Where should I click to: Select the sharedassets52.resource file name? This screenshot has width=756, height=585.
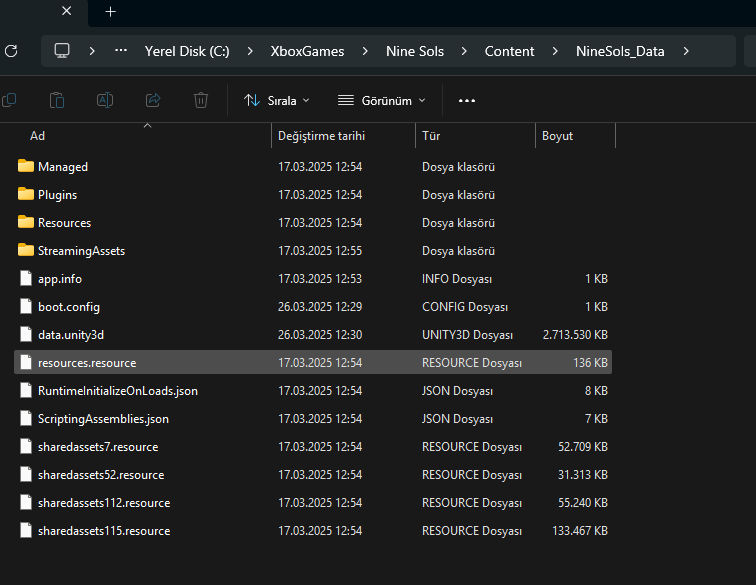[101, 475]
